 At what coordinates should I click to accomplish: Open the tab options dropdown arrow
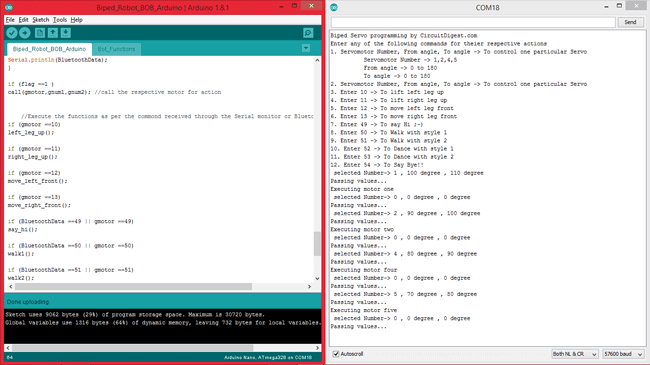tap(306, 48)
